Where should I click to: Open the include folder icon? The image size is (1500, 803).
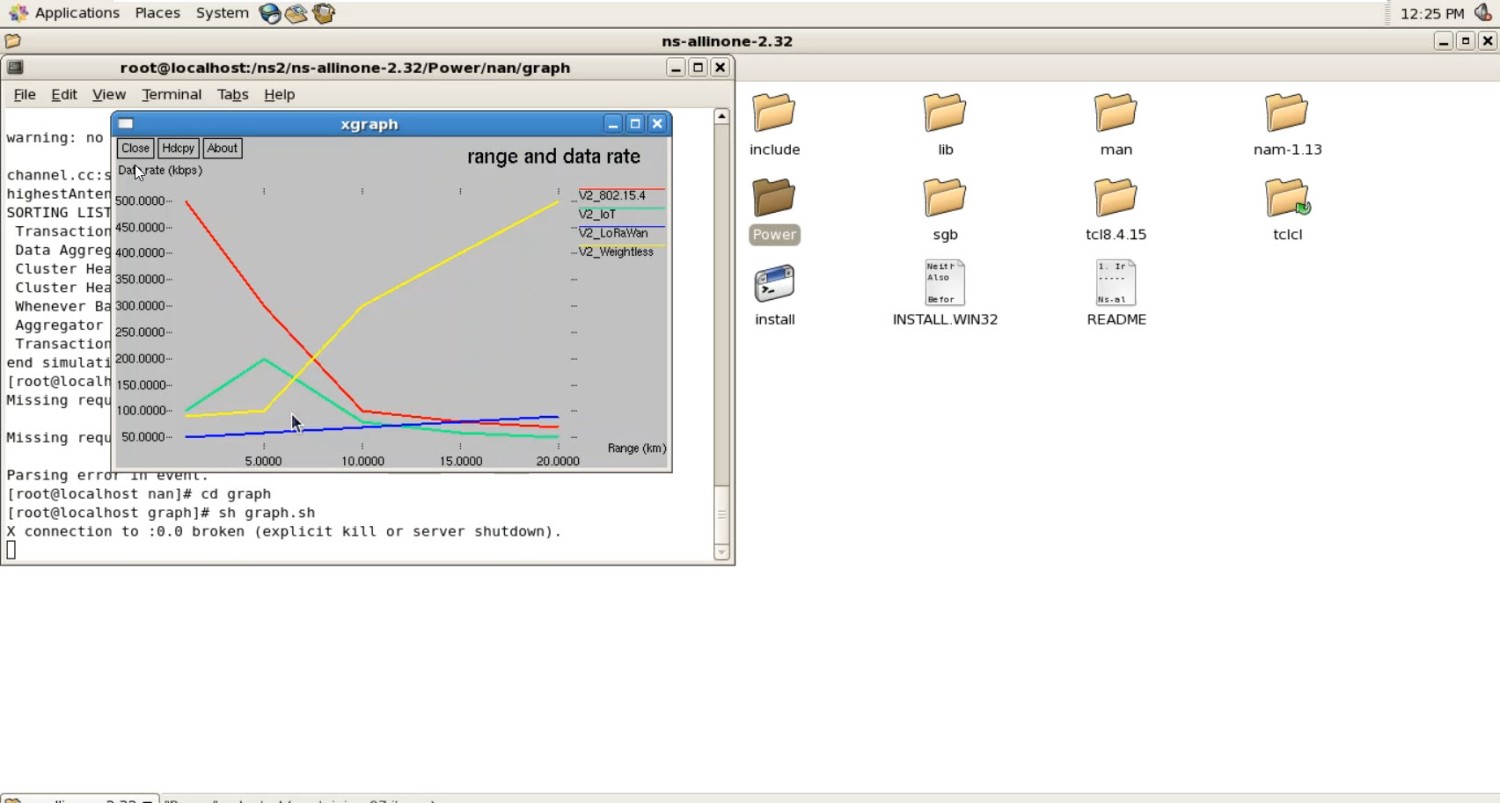click(774, 114)
